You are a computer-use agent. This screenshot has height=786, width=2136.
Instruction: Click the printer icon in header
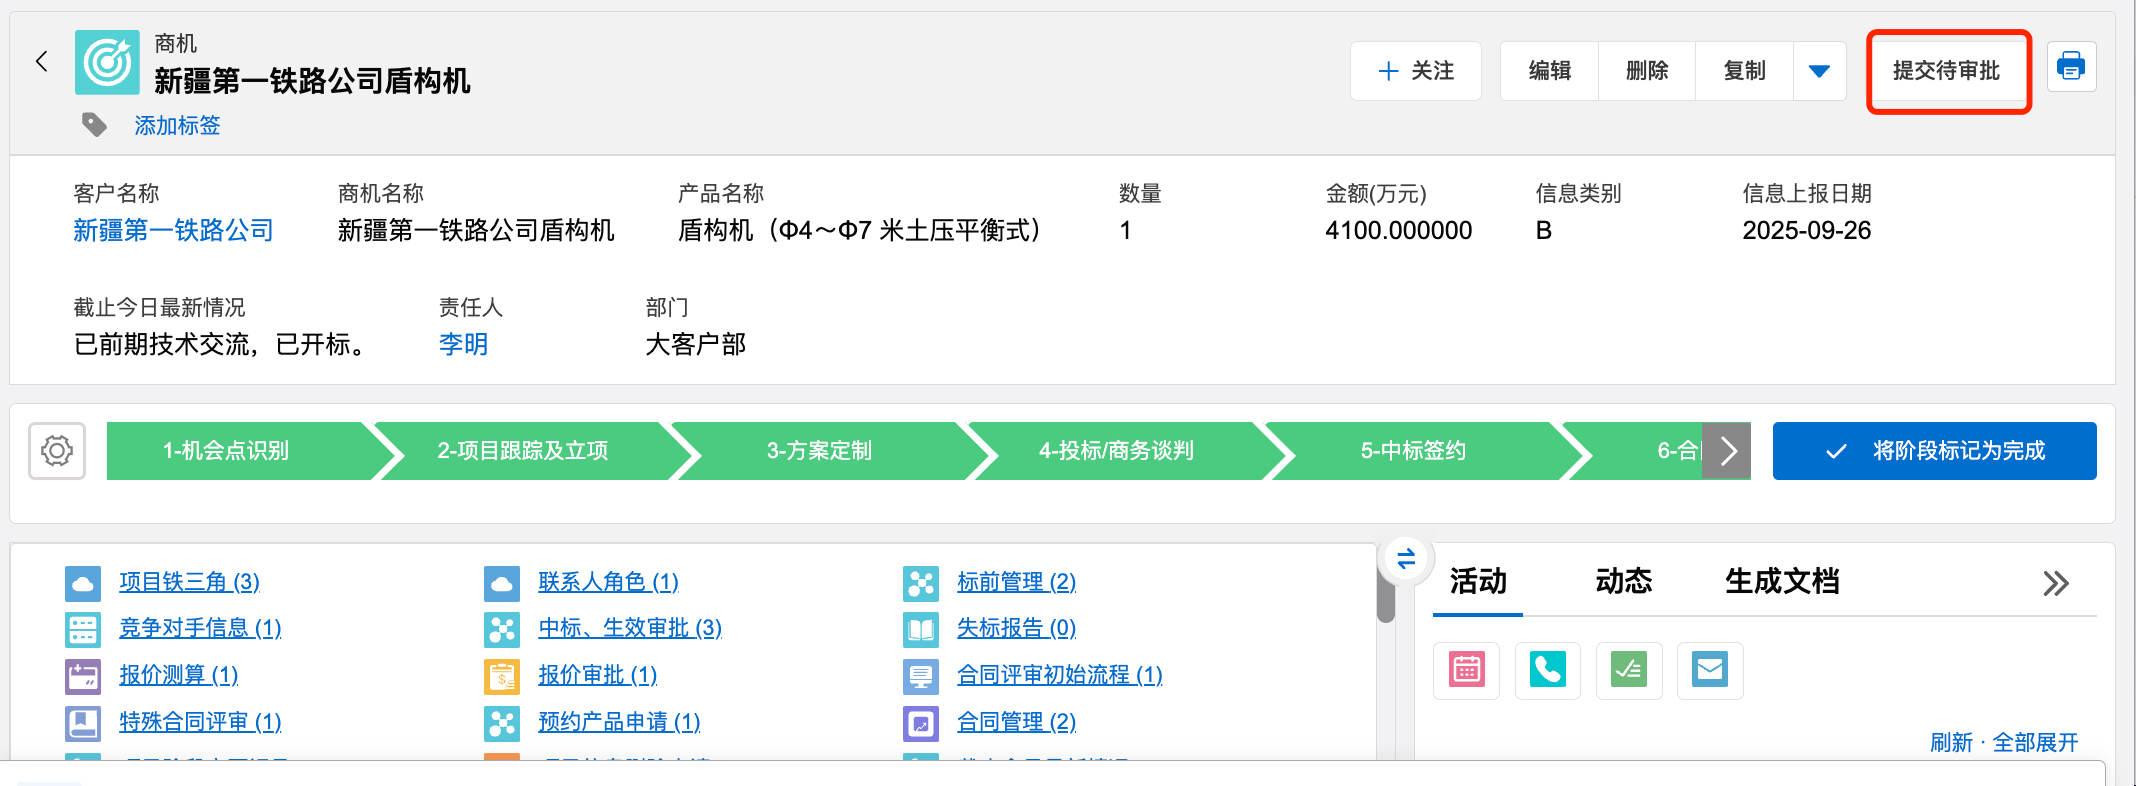pos(2071,68)
